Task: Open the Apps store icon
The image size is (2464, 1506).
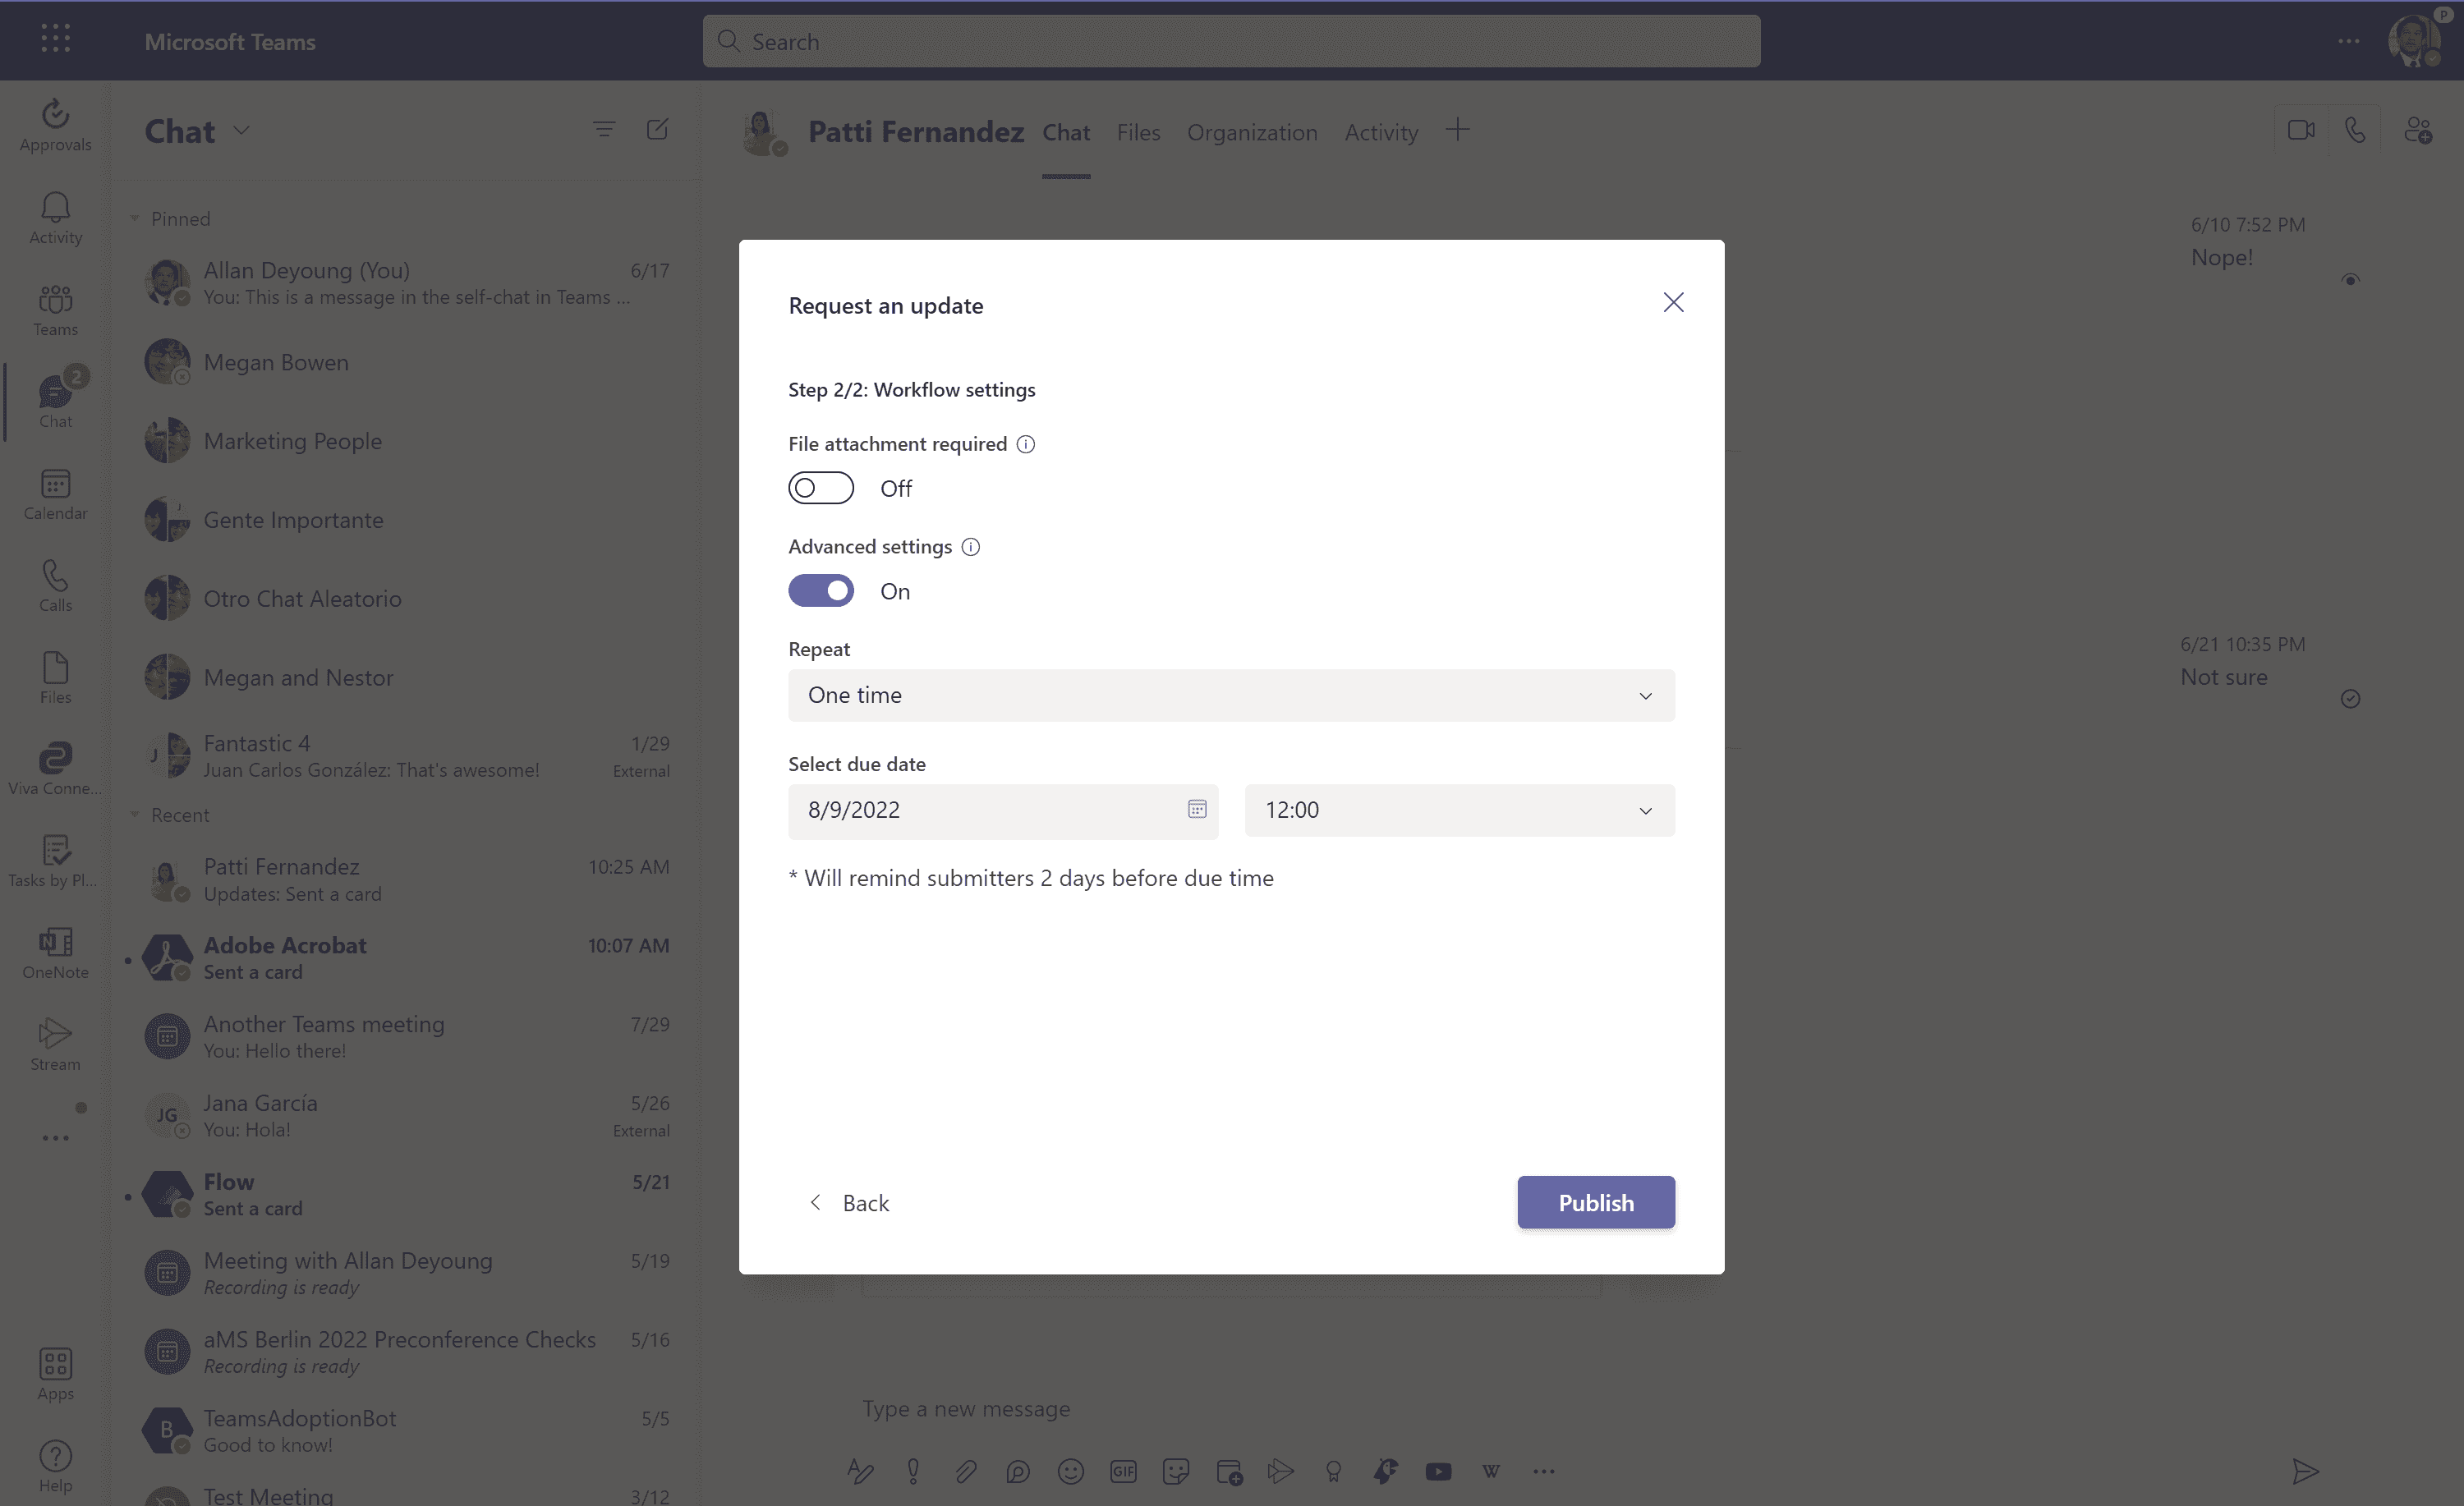Action: [x=55, y=1374]
